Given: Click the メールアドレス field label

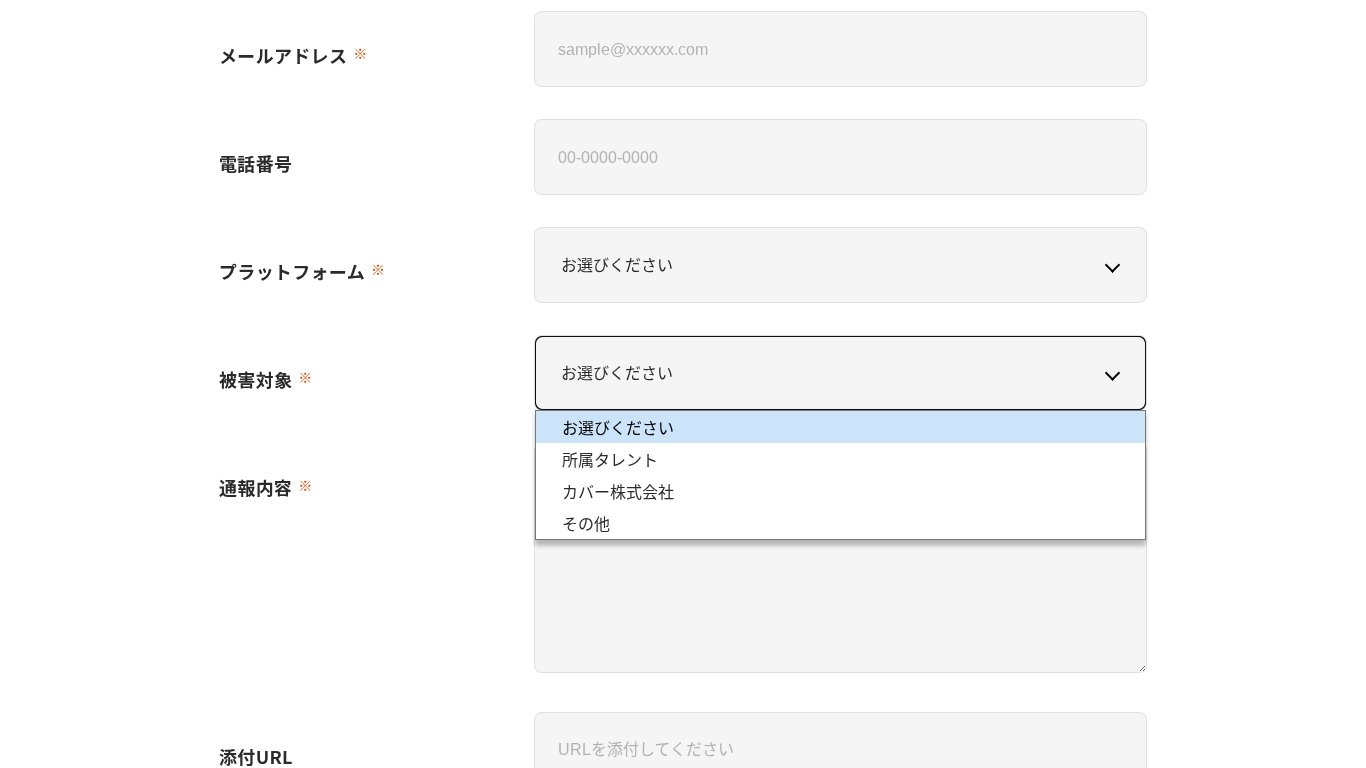Looking at the screenshot, I should tap(283, 56).
